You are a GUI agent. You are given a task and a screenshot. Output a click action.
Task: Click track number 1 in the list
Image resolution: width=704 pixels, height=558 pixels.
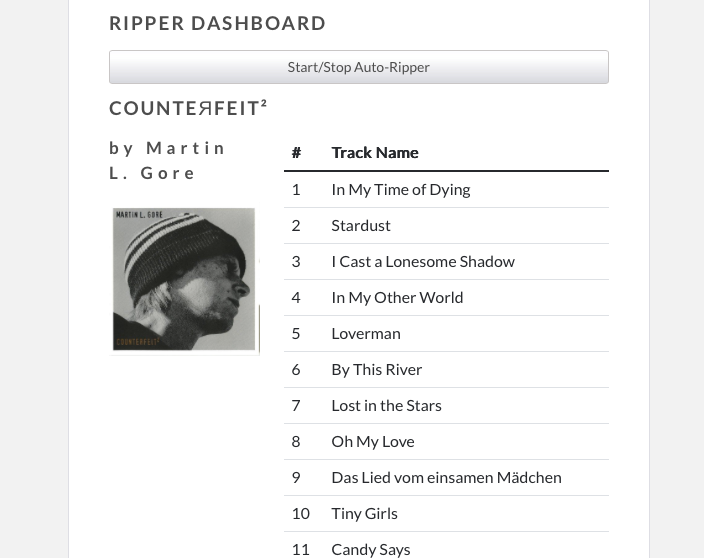tap(296, 189)
